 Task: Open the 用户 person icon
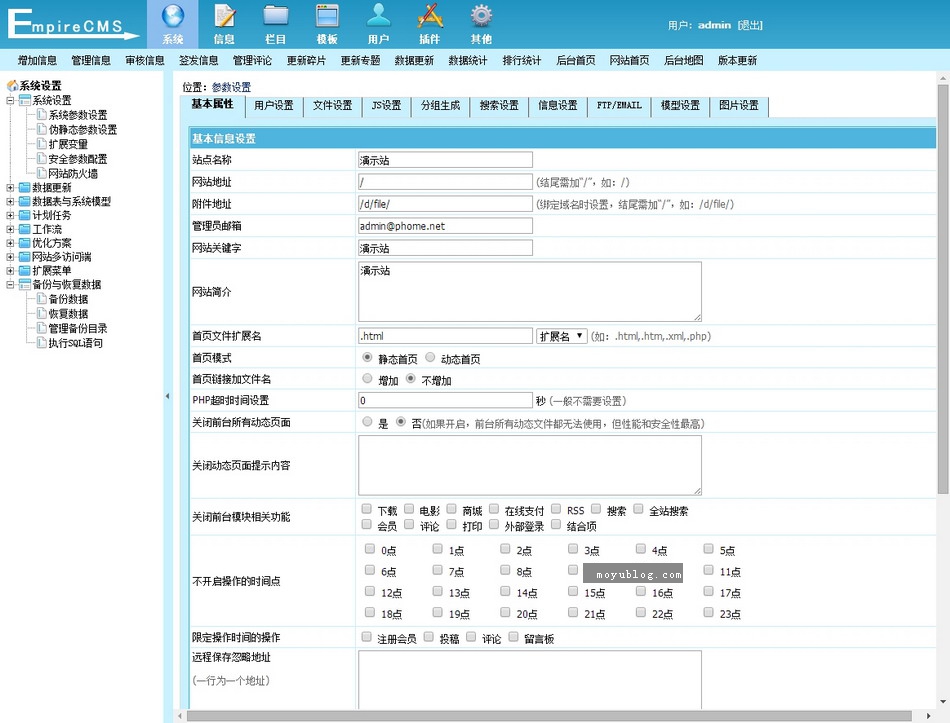click(378, 17)
